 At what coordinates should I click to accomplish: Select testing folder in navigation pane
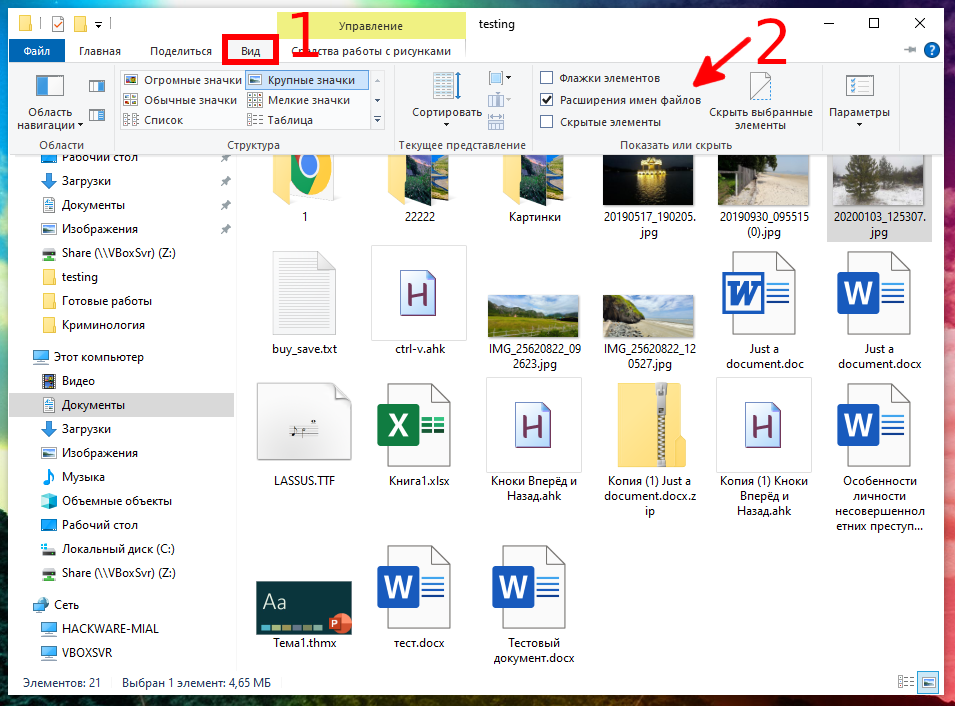point(79,277)
